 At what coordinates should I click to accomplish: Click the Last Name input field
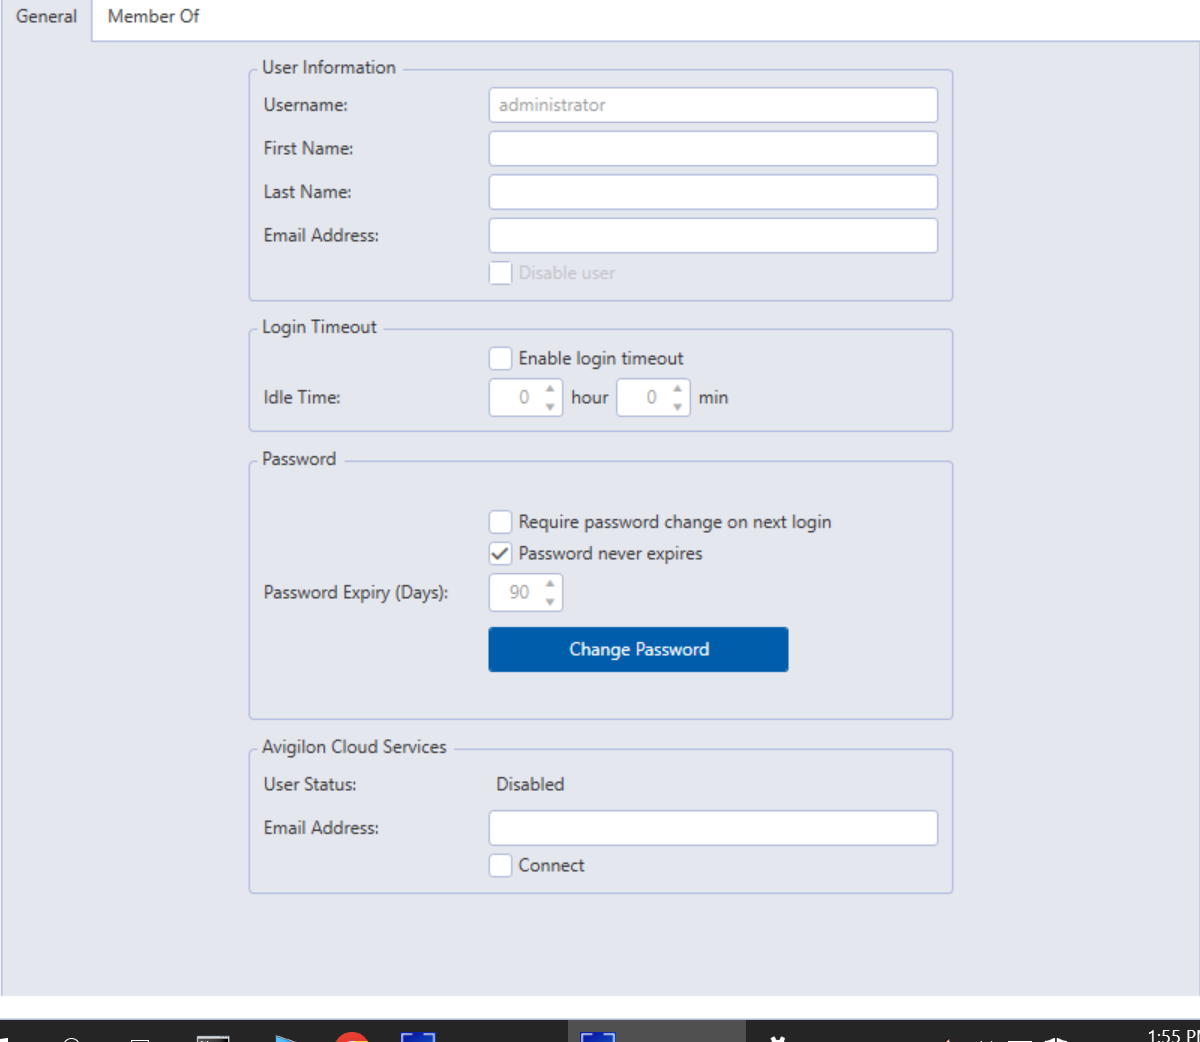click(x=712, y=191)
